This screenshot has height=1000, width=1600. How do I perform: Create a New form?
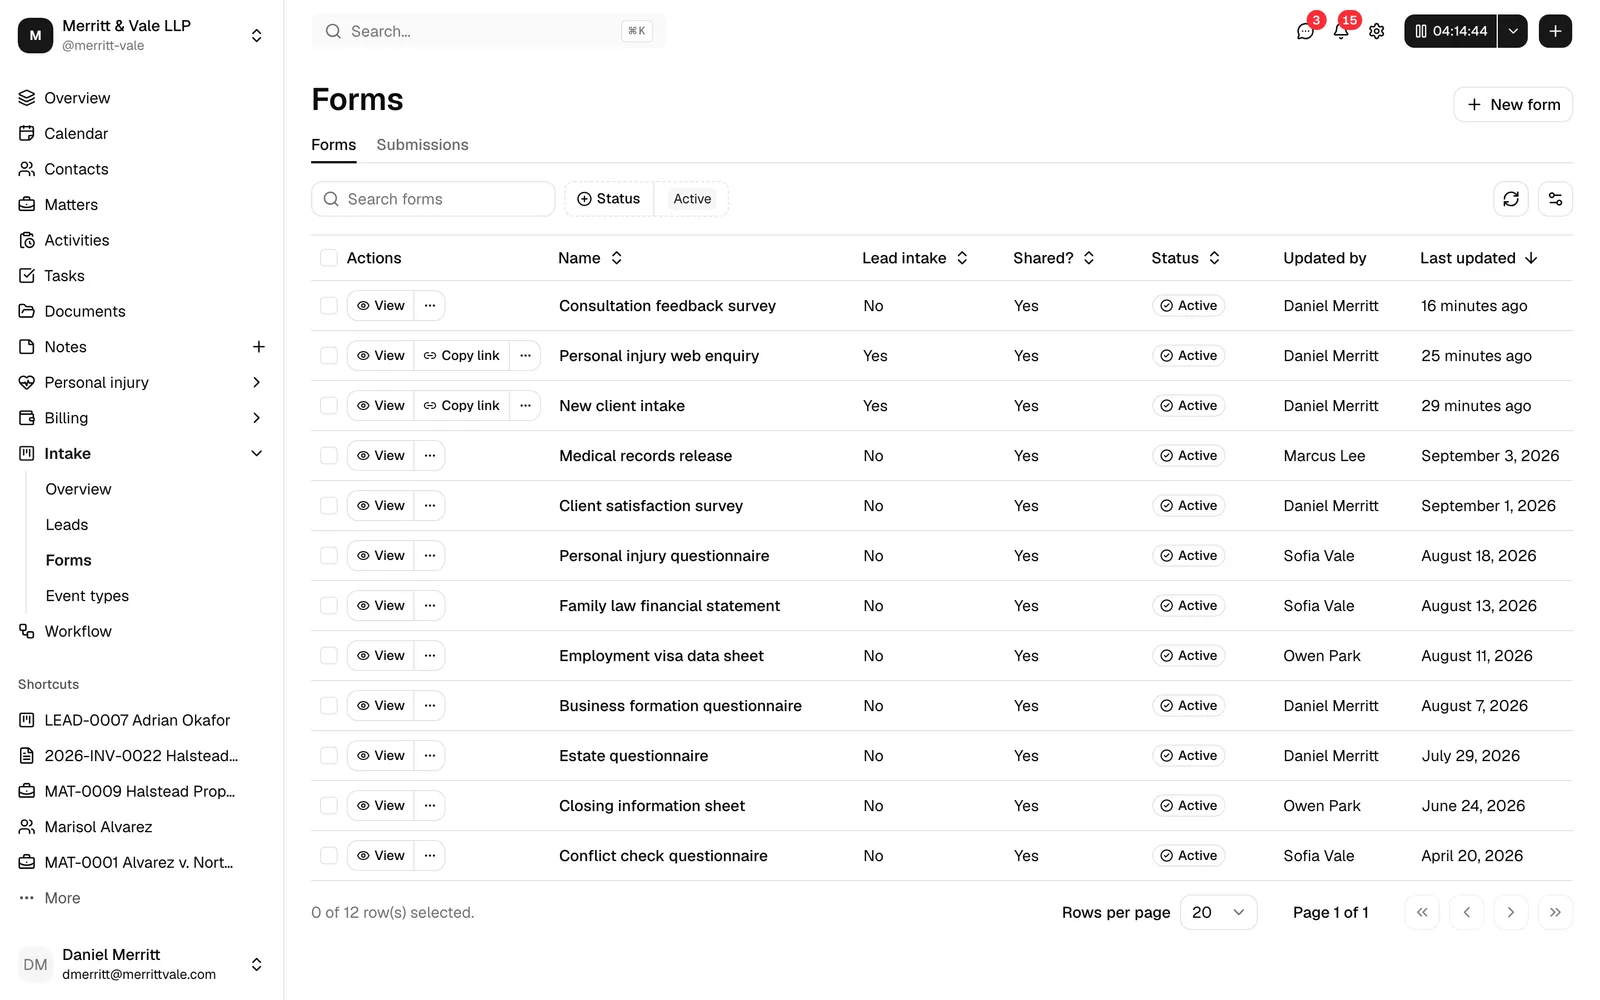tap(1513, 104)
